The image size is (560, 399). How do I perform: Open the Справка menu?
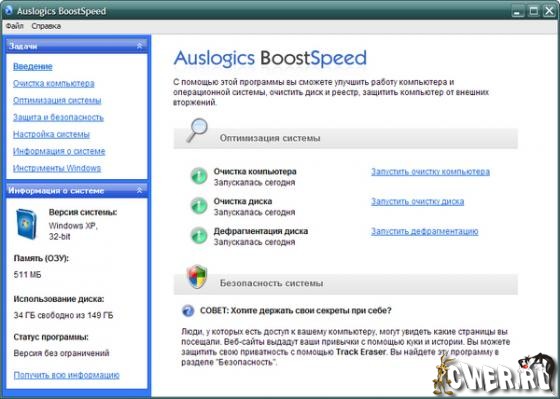[46, 26]
